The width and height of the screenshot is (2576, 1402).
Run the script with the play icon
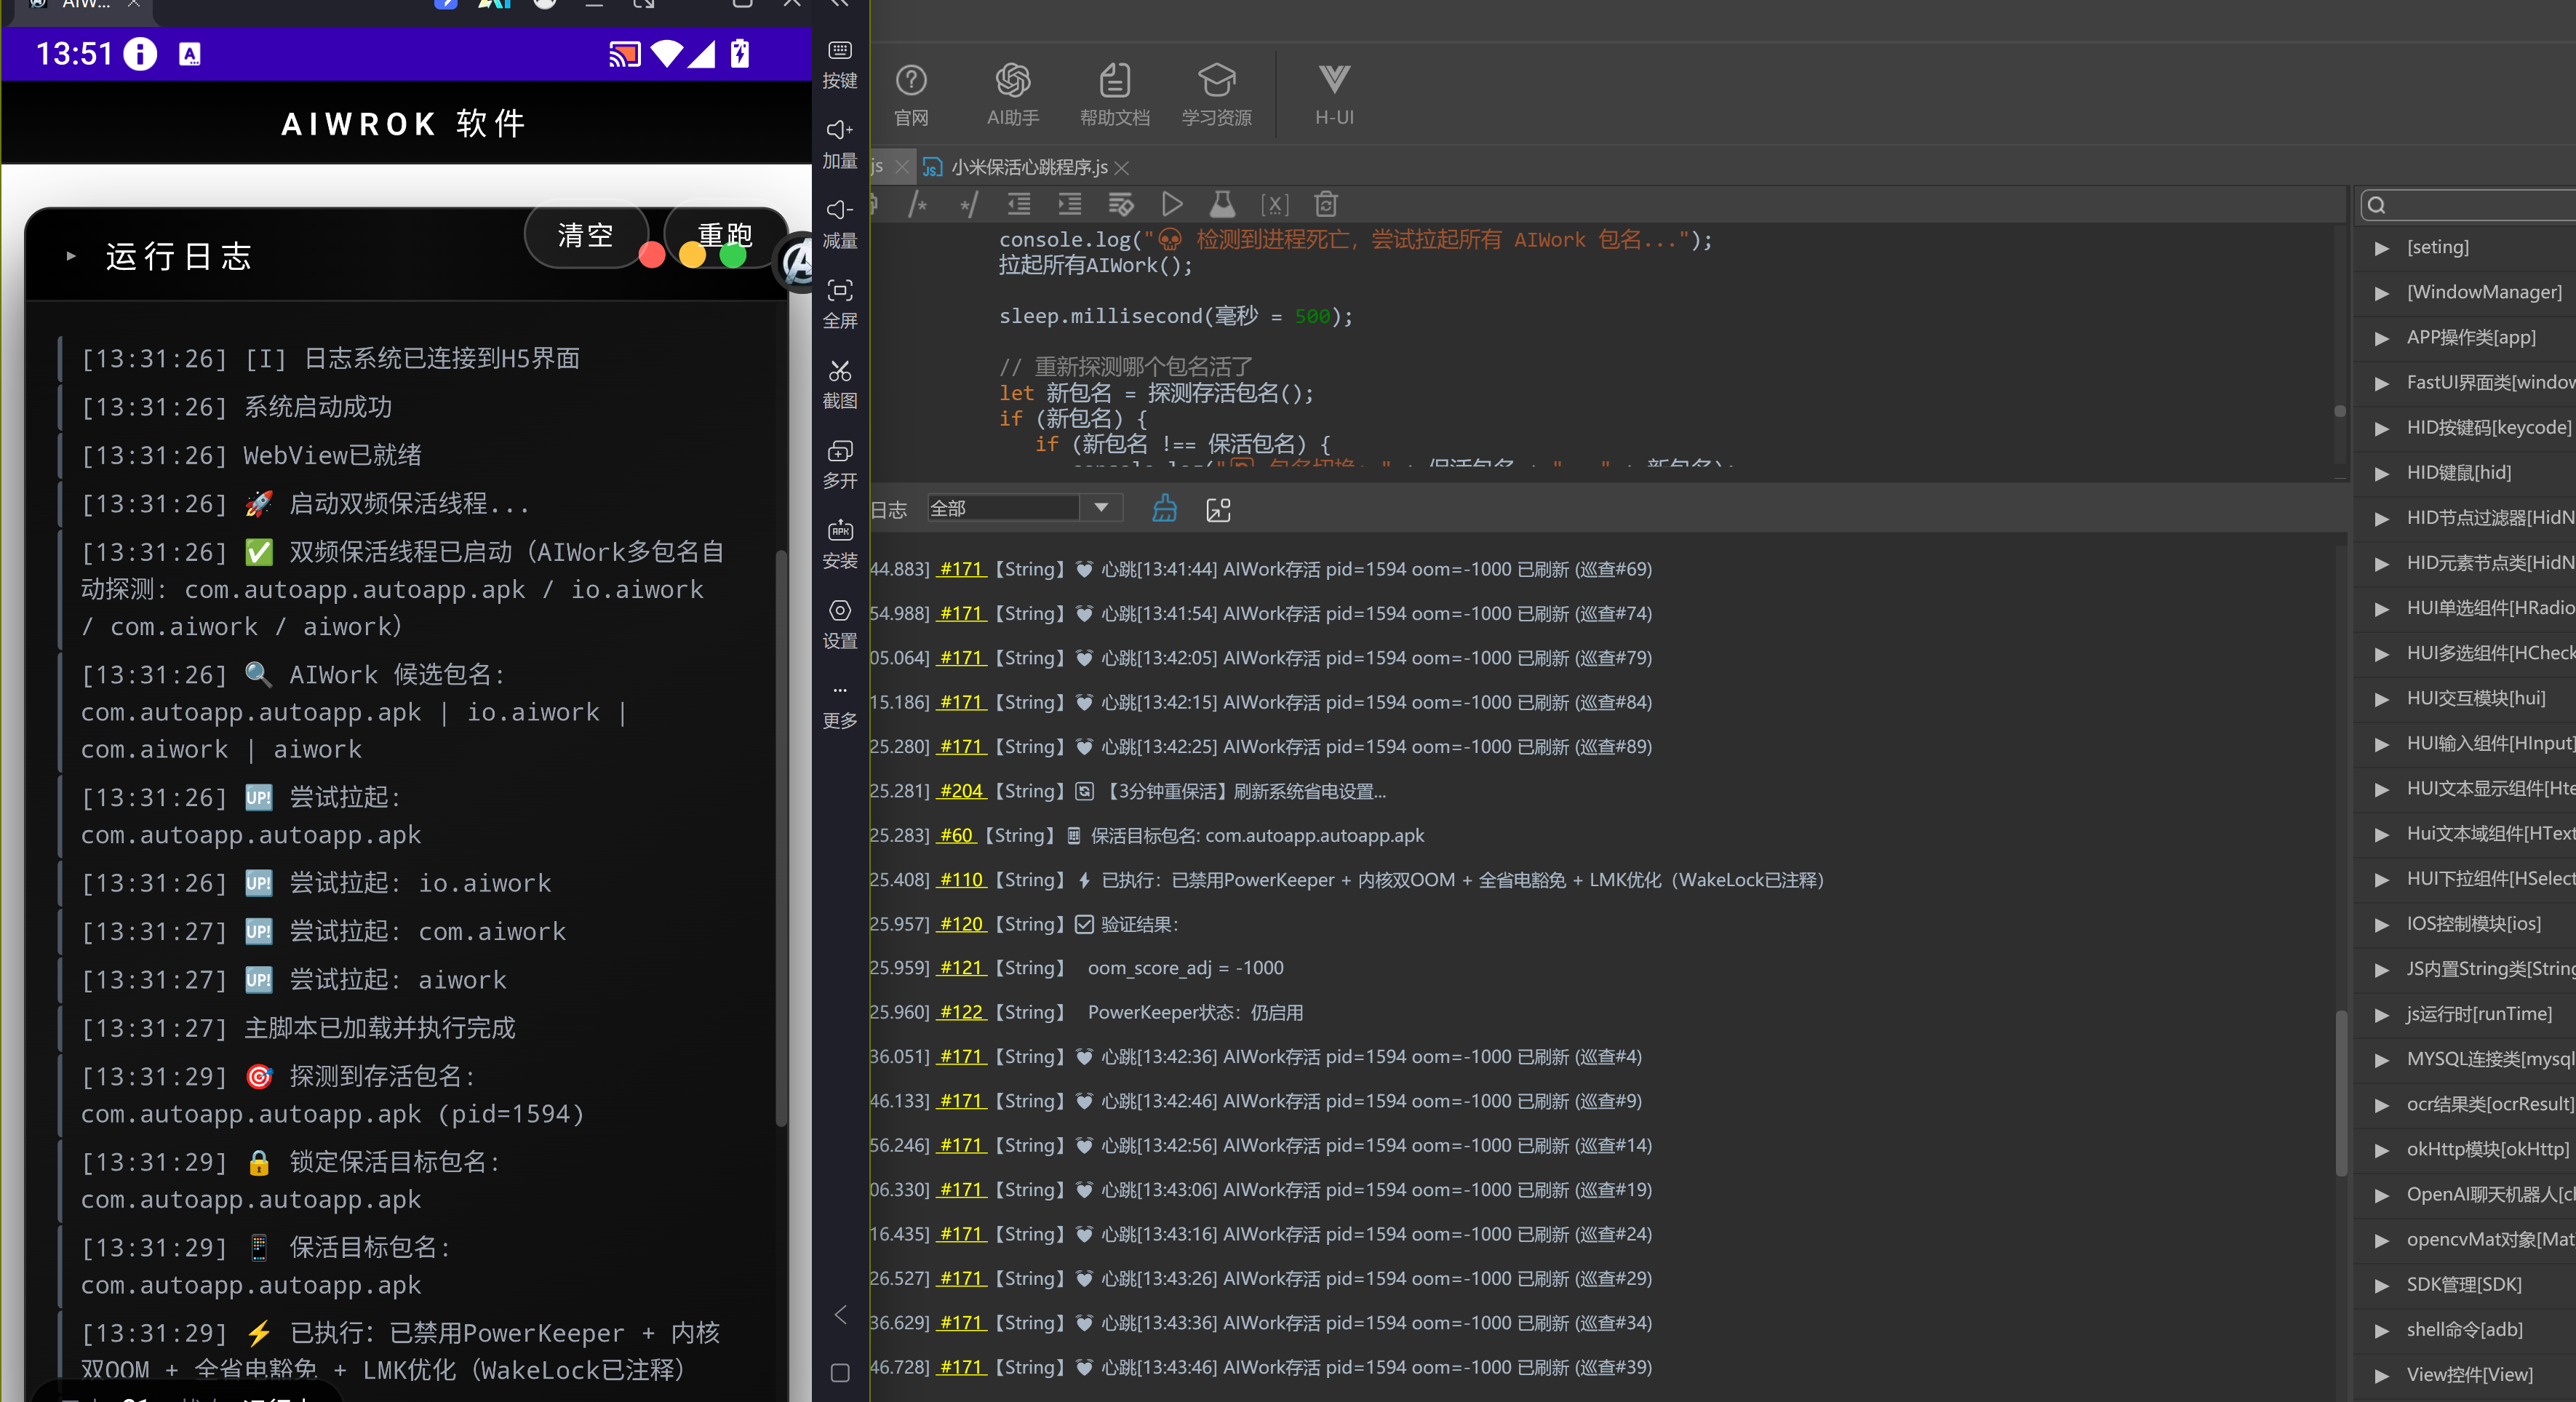[1171, 205]
